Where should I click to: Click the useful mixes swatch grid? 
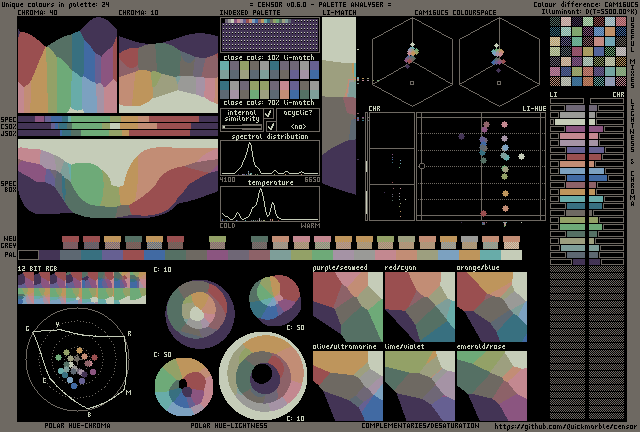(x=588, y=51)
